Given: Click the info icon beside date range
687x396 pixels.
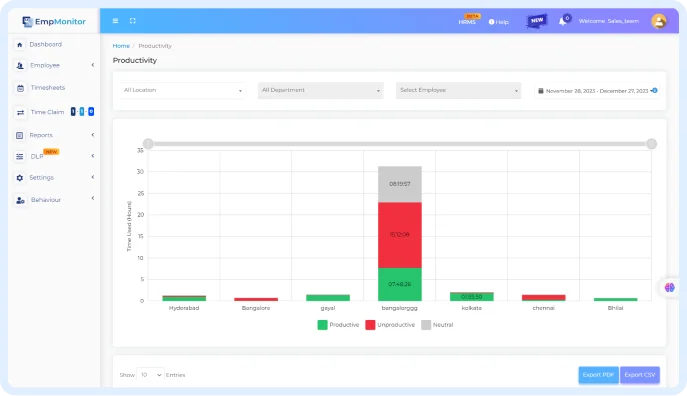Looking at the screenshot, I should click(655, 90).
